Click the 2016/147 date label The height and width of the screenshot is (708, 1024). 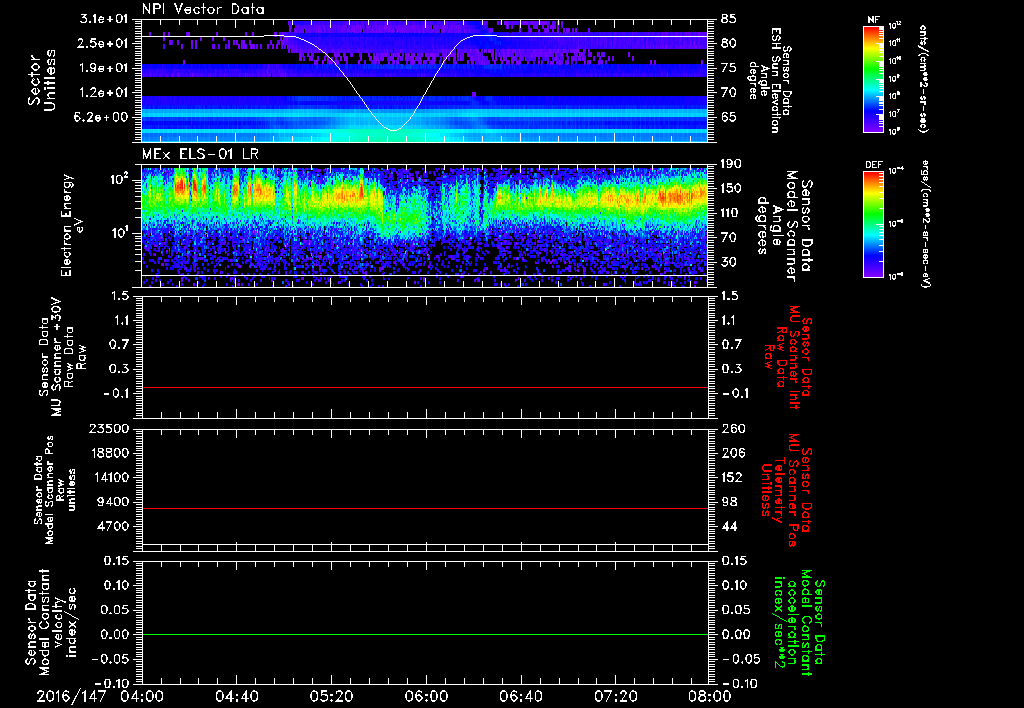tap(72, 696)
